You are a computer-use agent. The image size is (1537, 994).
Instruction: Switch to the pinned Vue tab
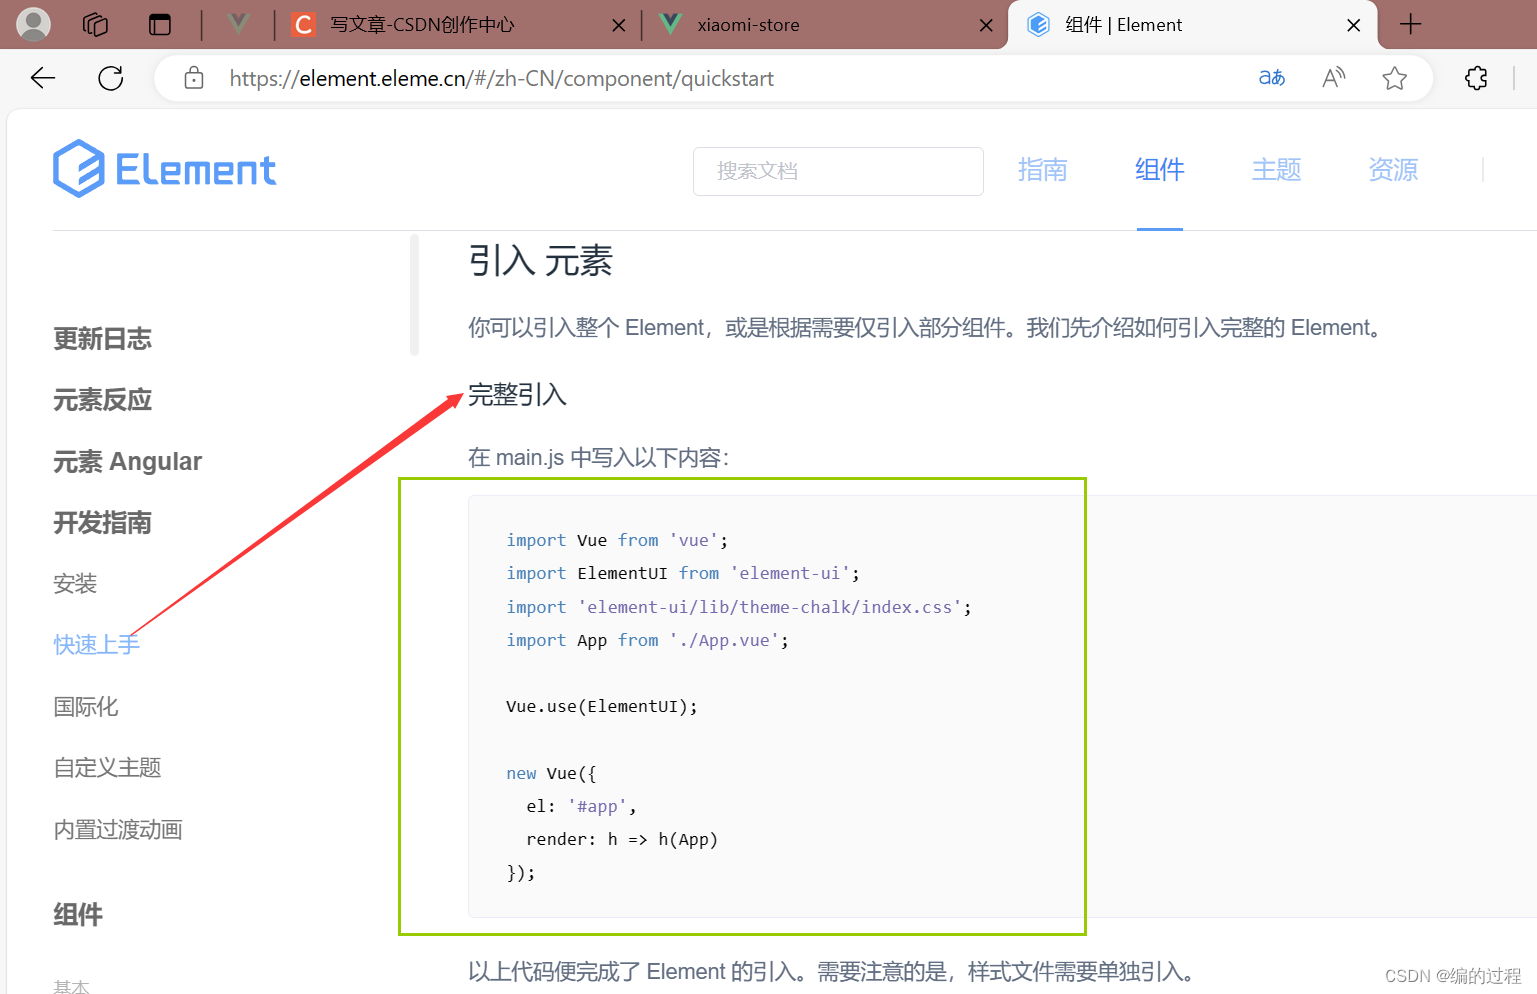(x=238, y=24)
